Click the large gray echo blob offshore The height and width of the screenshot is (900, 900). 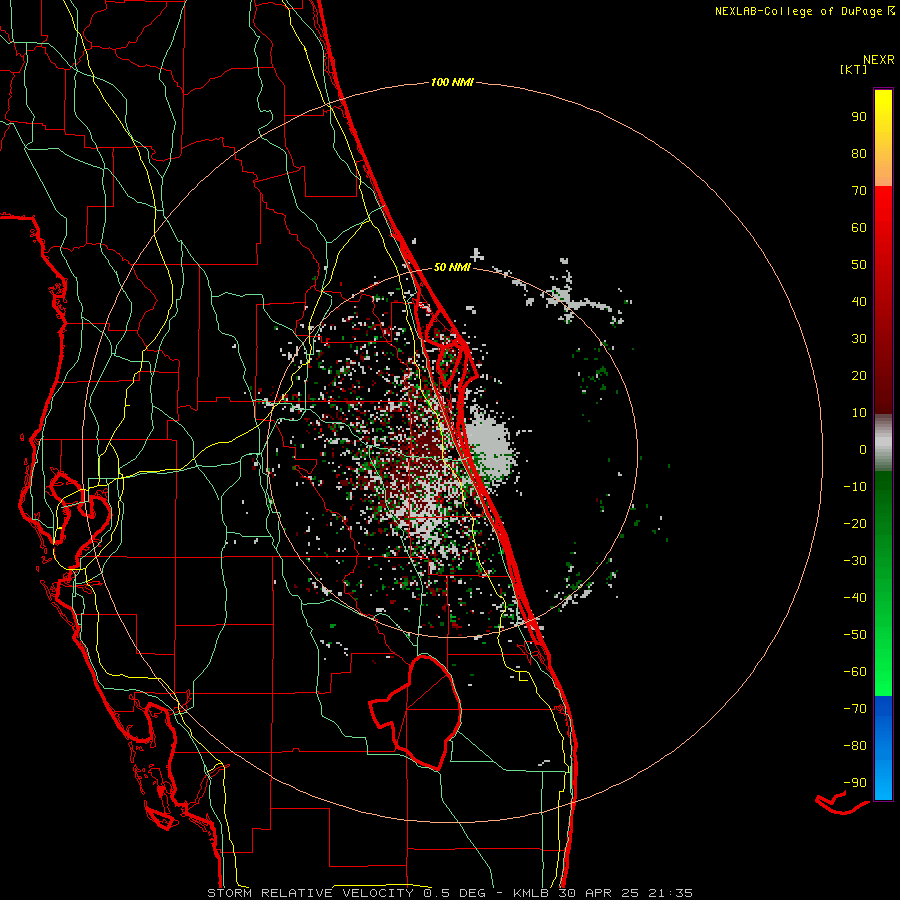click(488, 448)
